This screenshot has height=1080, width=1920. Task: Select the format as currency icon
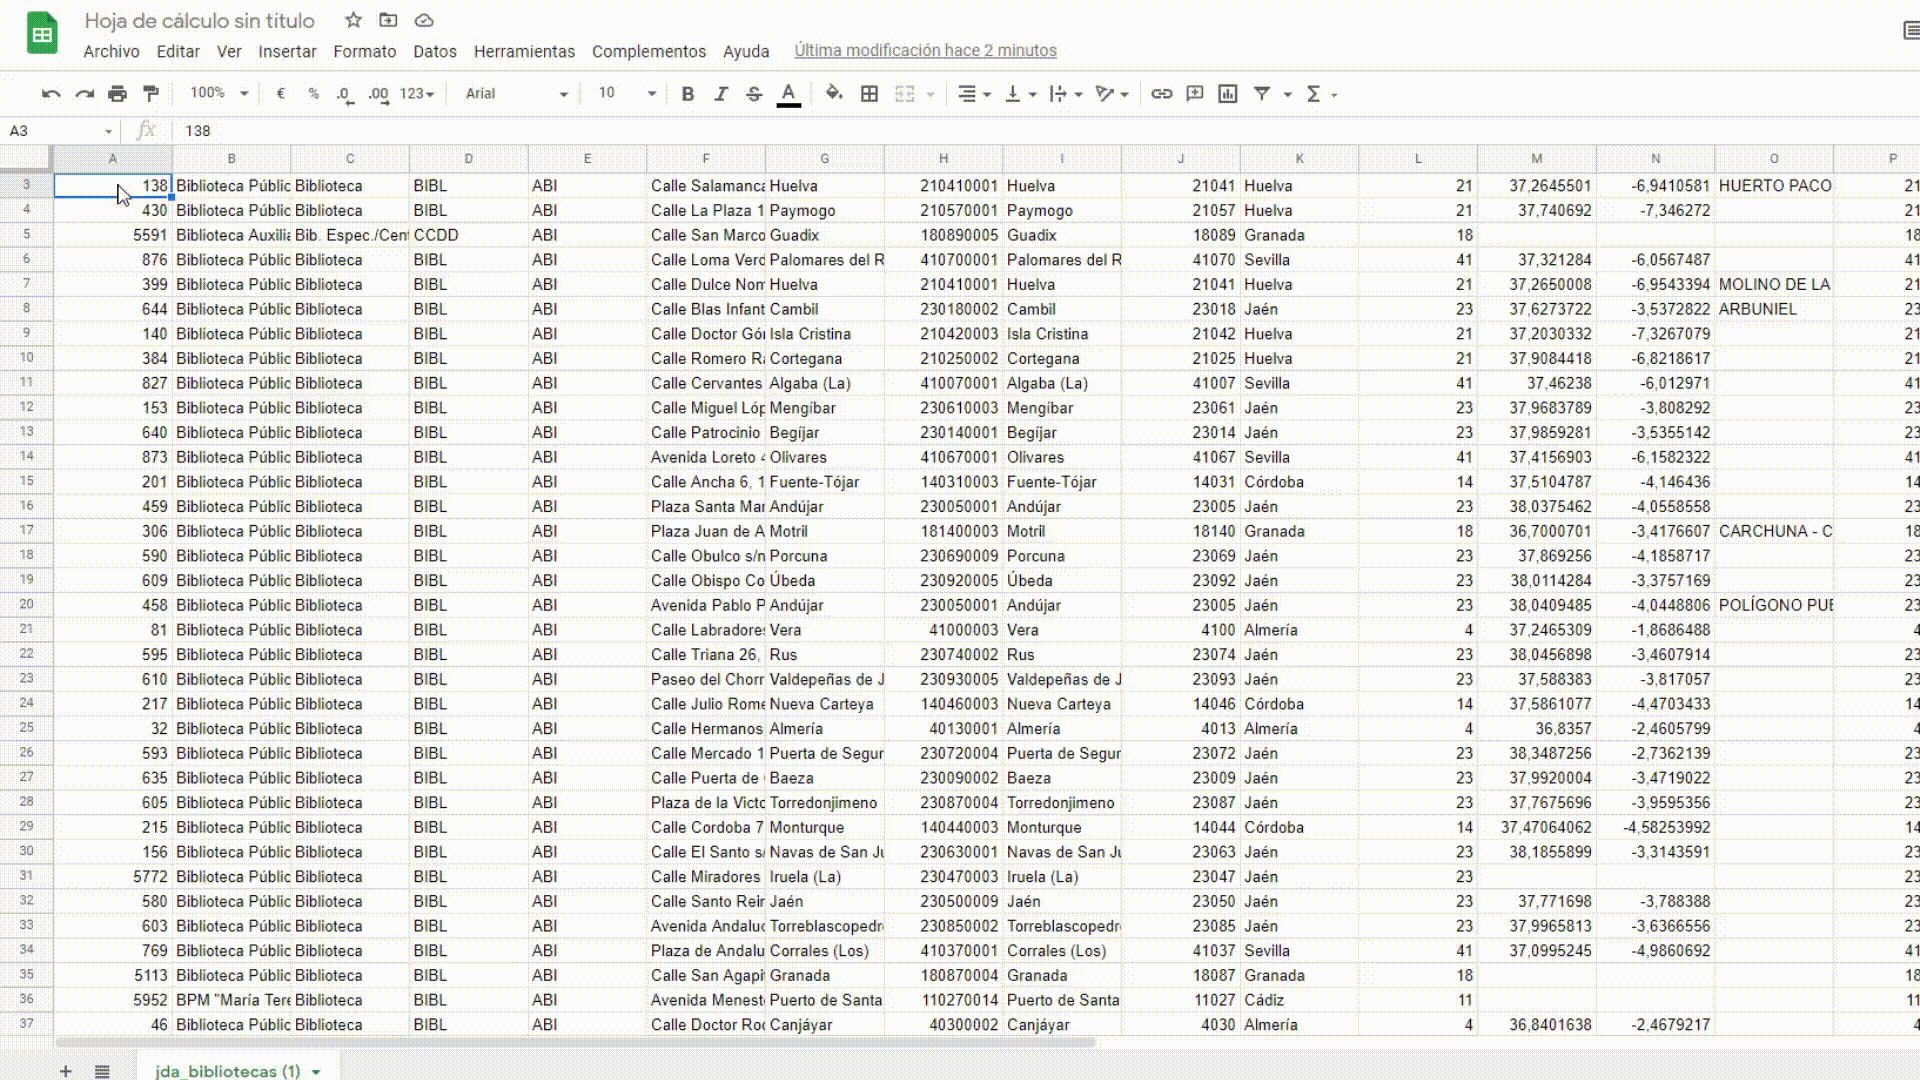[281, 93]
